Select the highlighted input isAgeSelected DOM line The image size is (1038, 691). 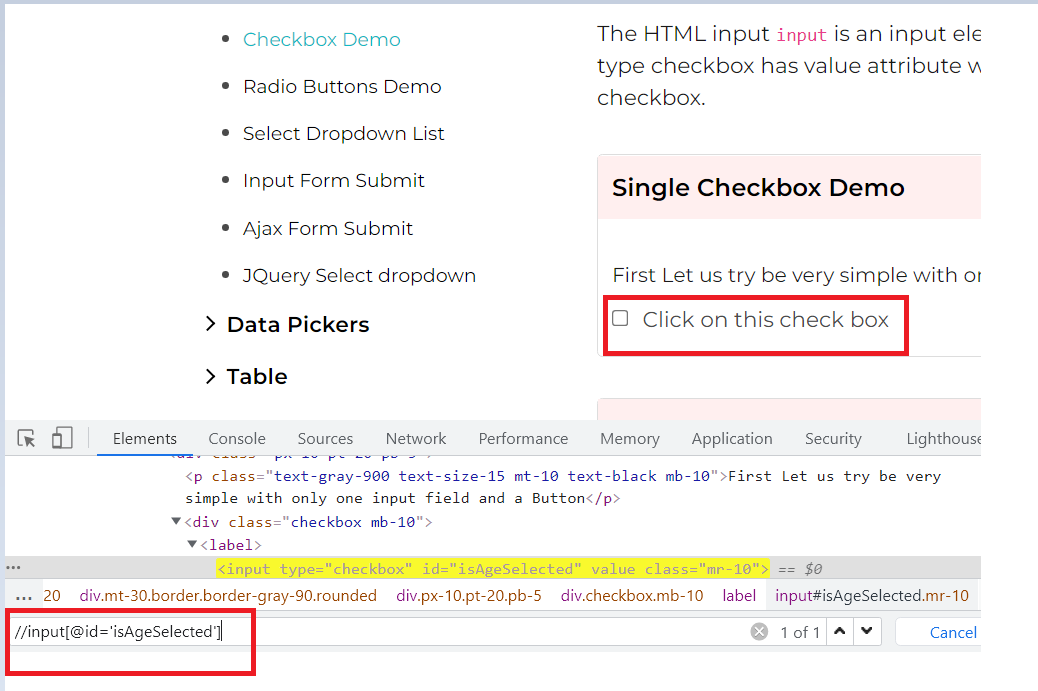coord(493,569)
